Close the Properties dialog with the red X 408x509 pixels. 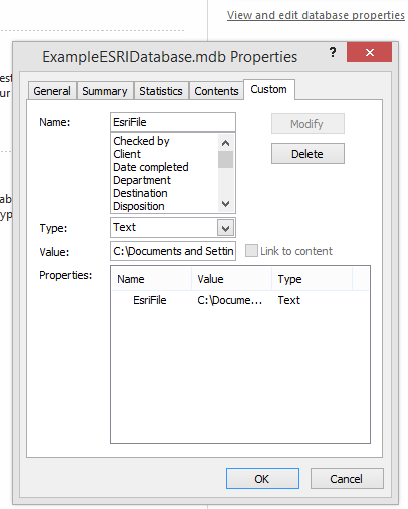point(369,52)
